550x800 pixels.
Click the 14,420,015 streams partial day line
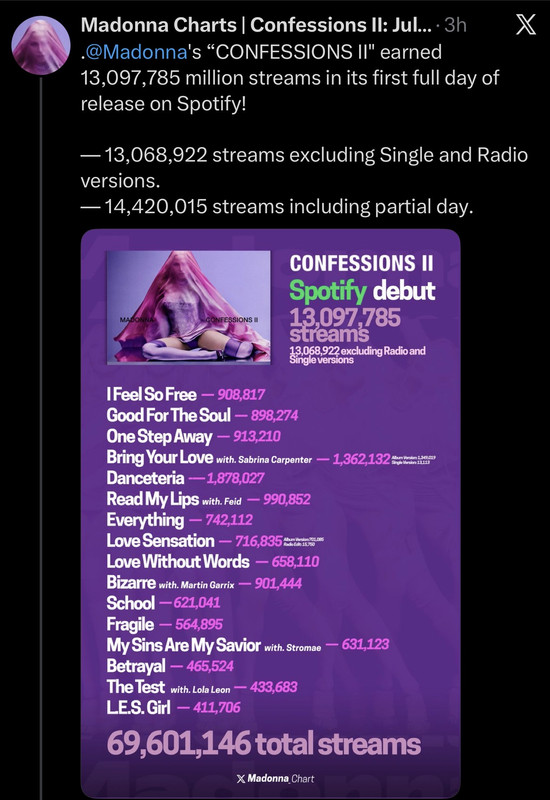(x=277, y=207)
